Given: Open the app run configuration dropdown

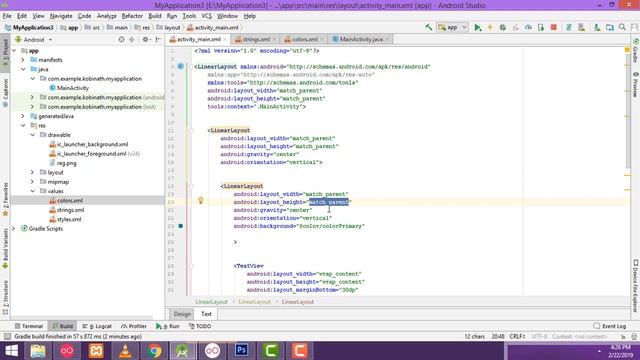Looking at the screenshot, I should pyautogui.click(x=452, y=27).
